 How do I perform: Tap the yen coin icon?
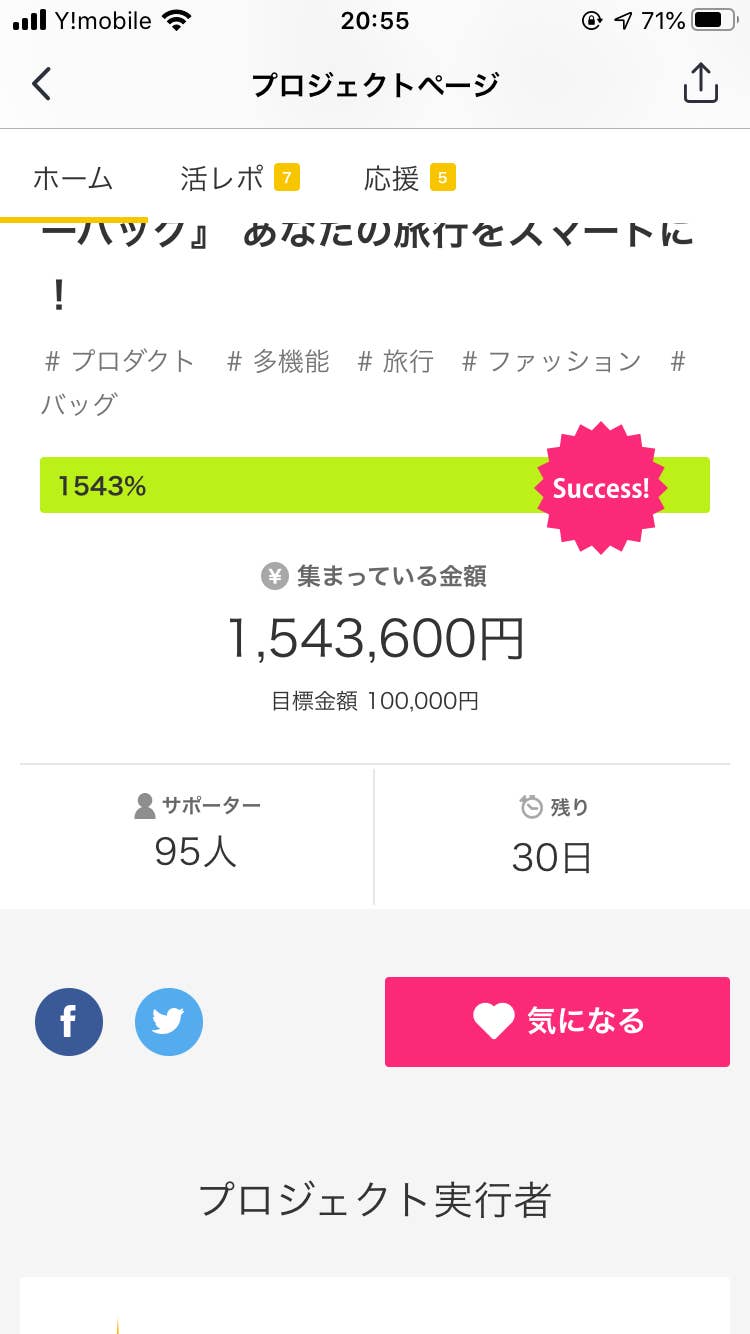tap(274, 577)
